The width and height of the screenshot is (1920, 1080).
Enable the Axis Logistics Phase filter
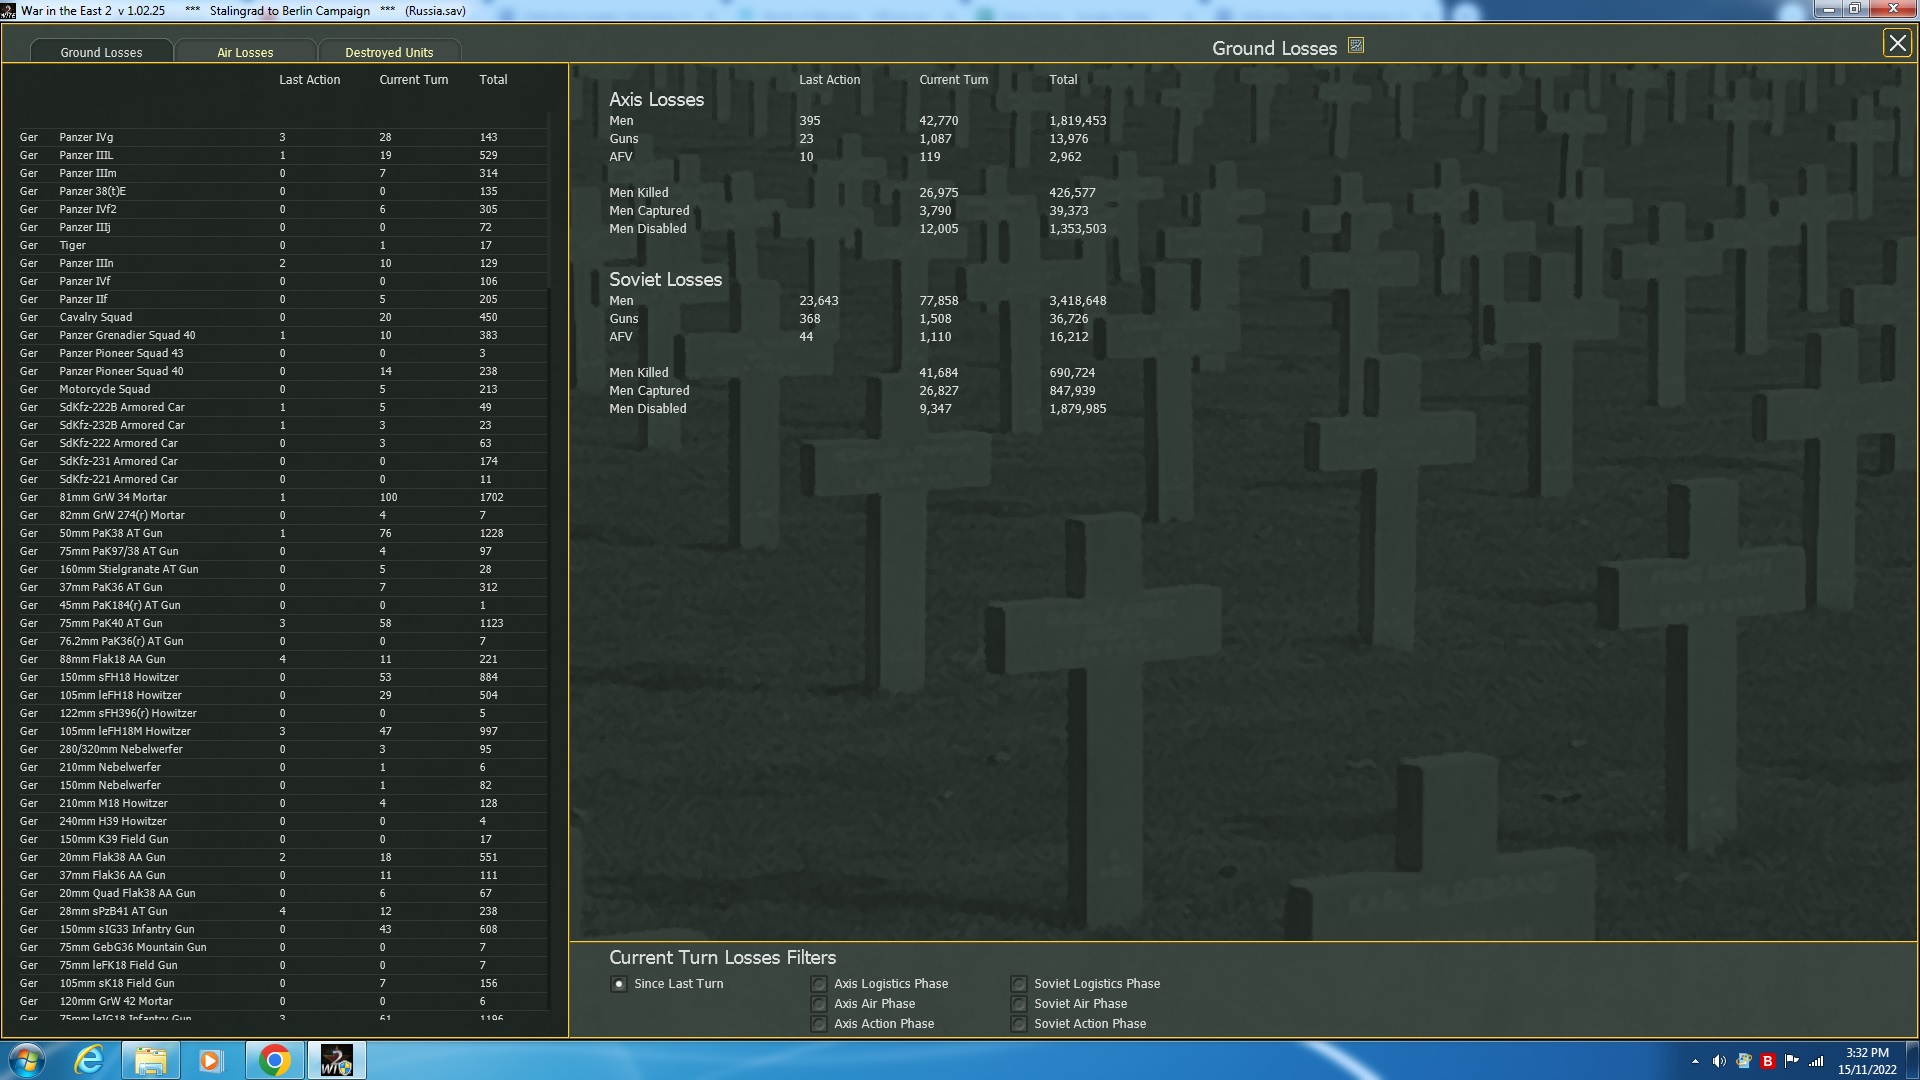(x=819, y=984)
